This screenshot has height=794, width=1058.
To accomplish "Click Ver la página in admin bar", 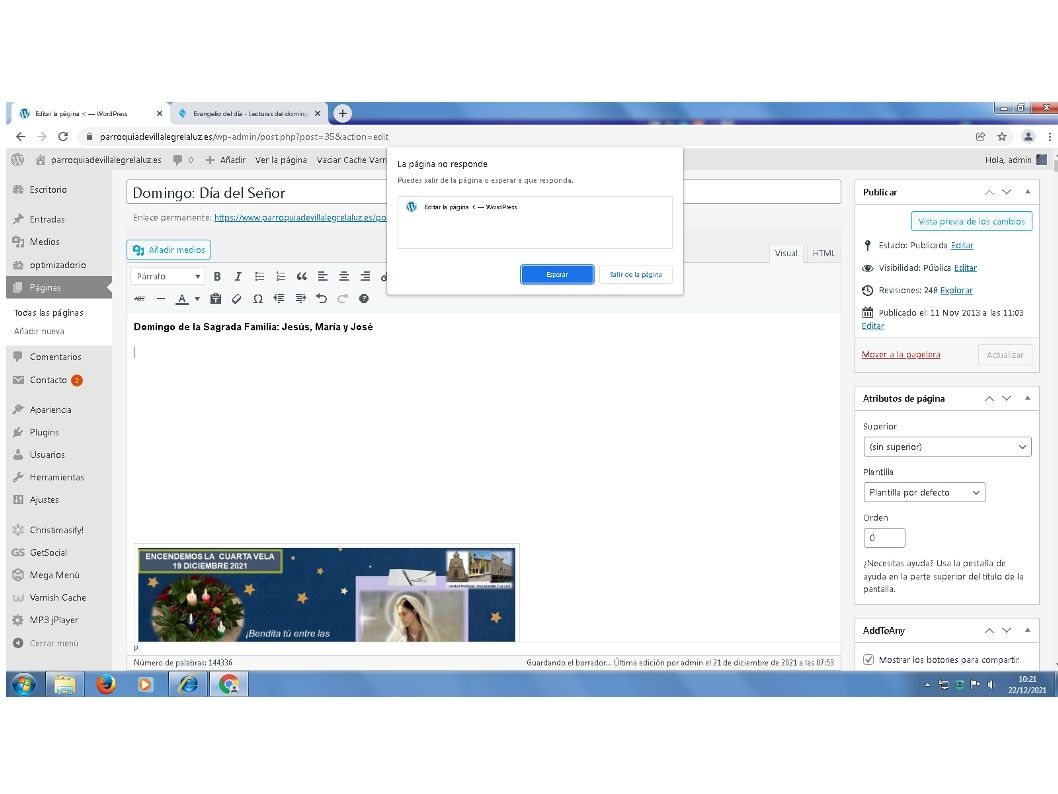I will coord(281,160).
